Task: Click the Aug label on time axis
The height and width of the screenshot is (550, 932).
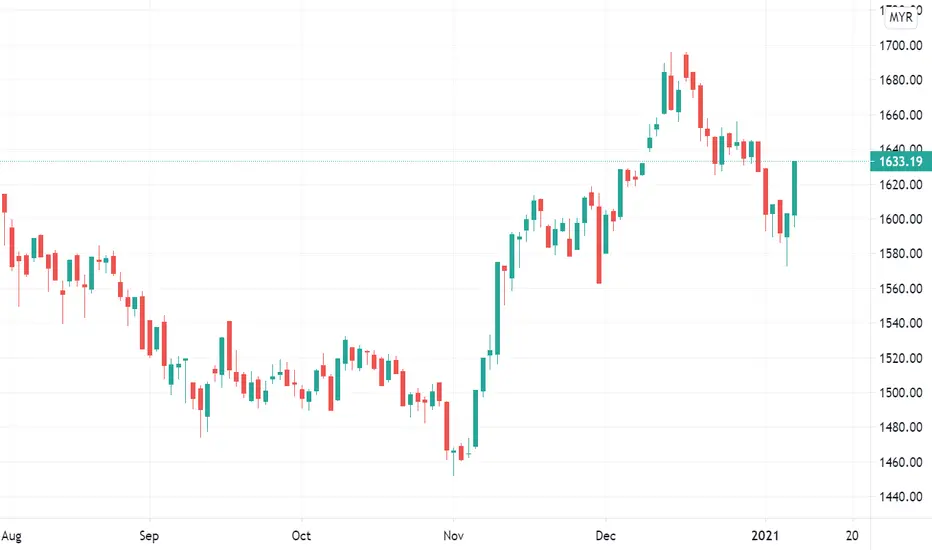Action: coord(11,536)
